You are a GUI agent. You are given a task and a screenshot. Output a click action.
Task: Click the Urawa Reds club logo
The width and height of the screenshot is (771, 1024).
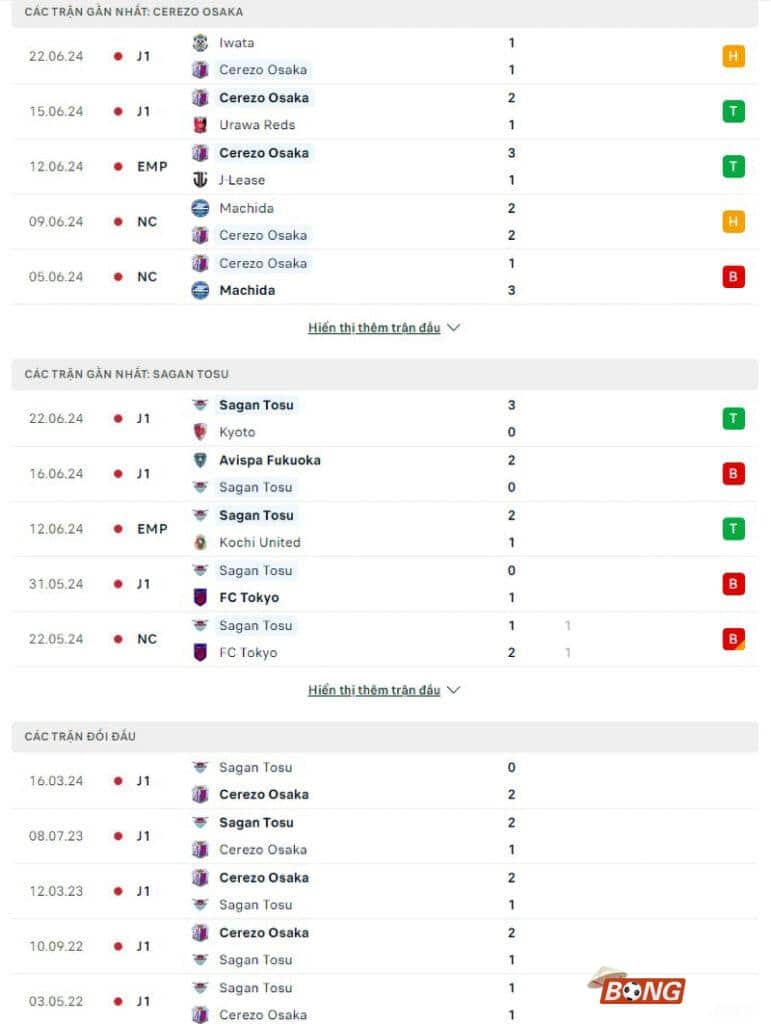coord(200,125)
